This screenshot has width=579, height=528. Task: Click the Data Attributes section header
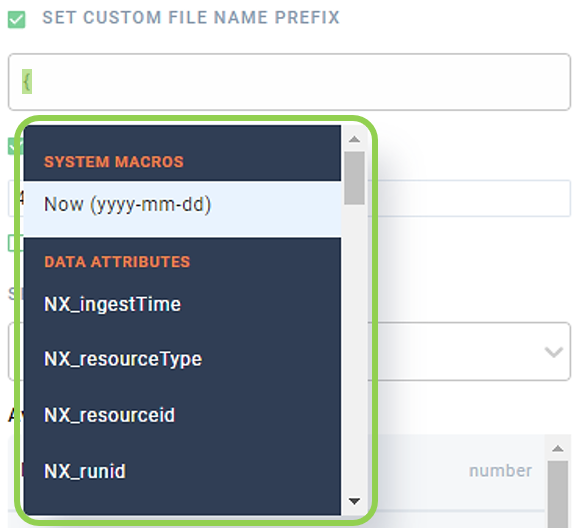click(117, 262)
